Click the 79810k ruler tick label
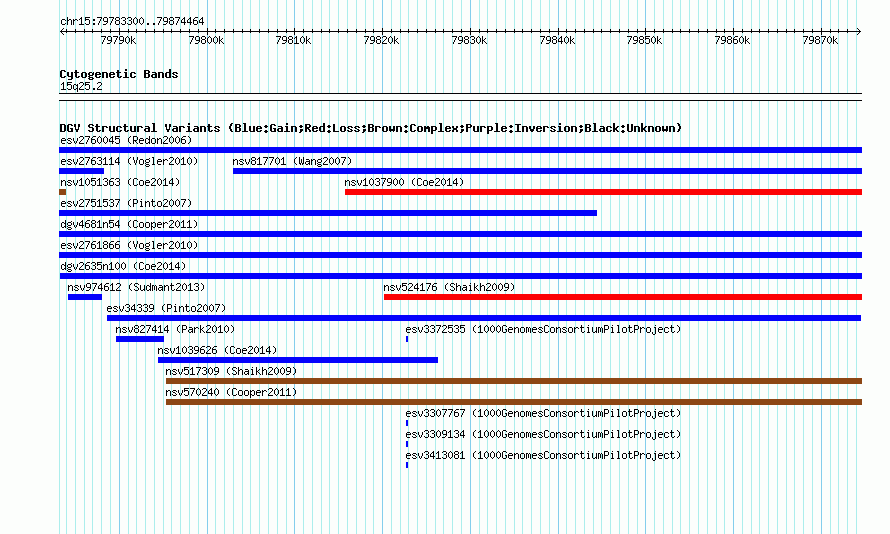 pos(293,40)
